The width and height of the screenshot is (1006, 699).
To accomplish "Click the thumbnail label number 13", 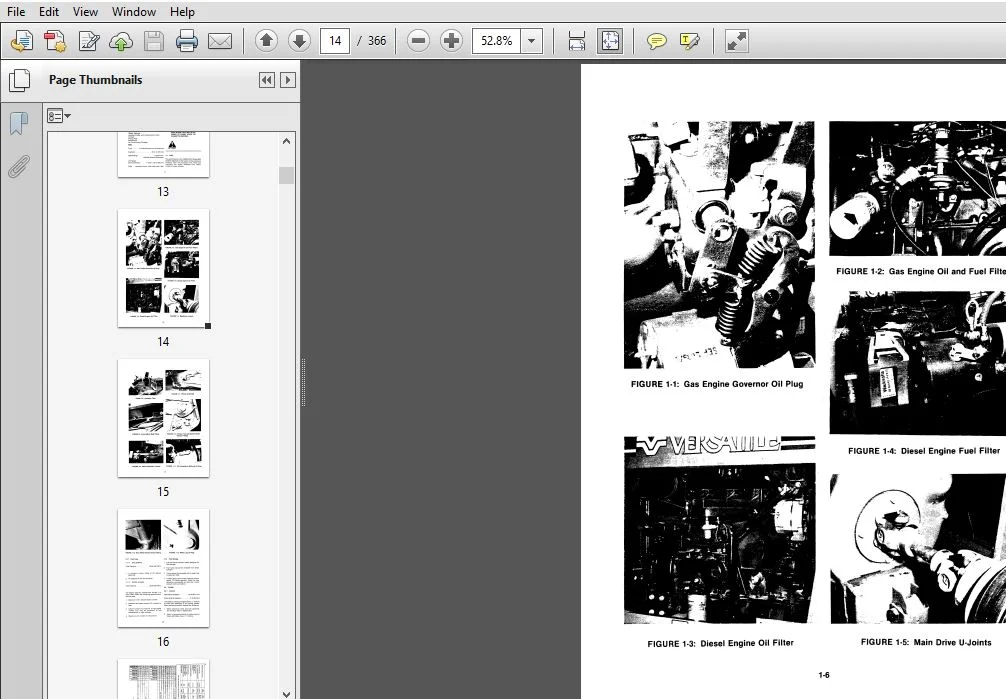I will (x=163, y=192).
